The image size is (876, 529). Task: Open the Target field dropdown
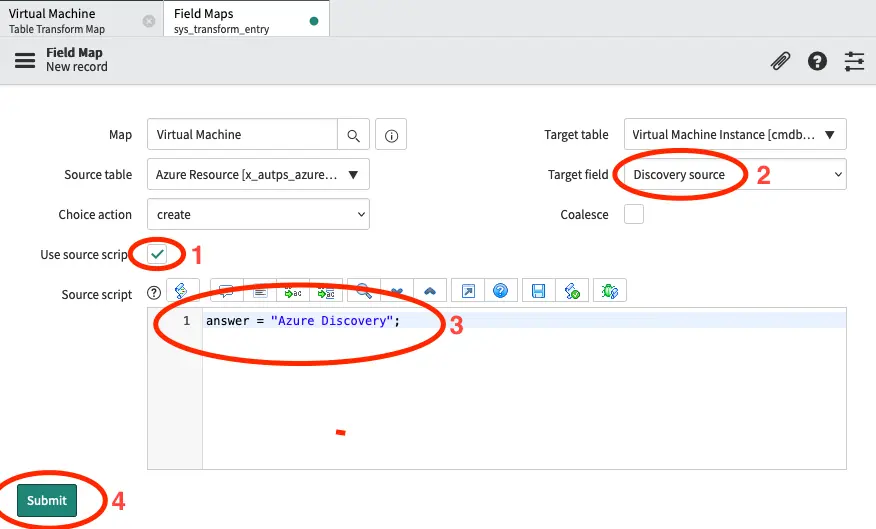tap(735, 174)
